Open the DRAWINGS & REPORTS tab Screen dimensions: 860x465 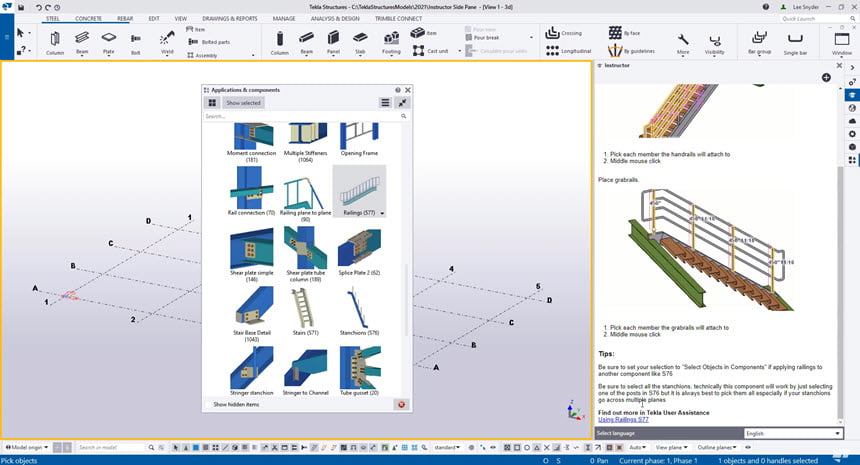click(x=230, y=19)
